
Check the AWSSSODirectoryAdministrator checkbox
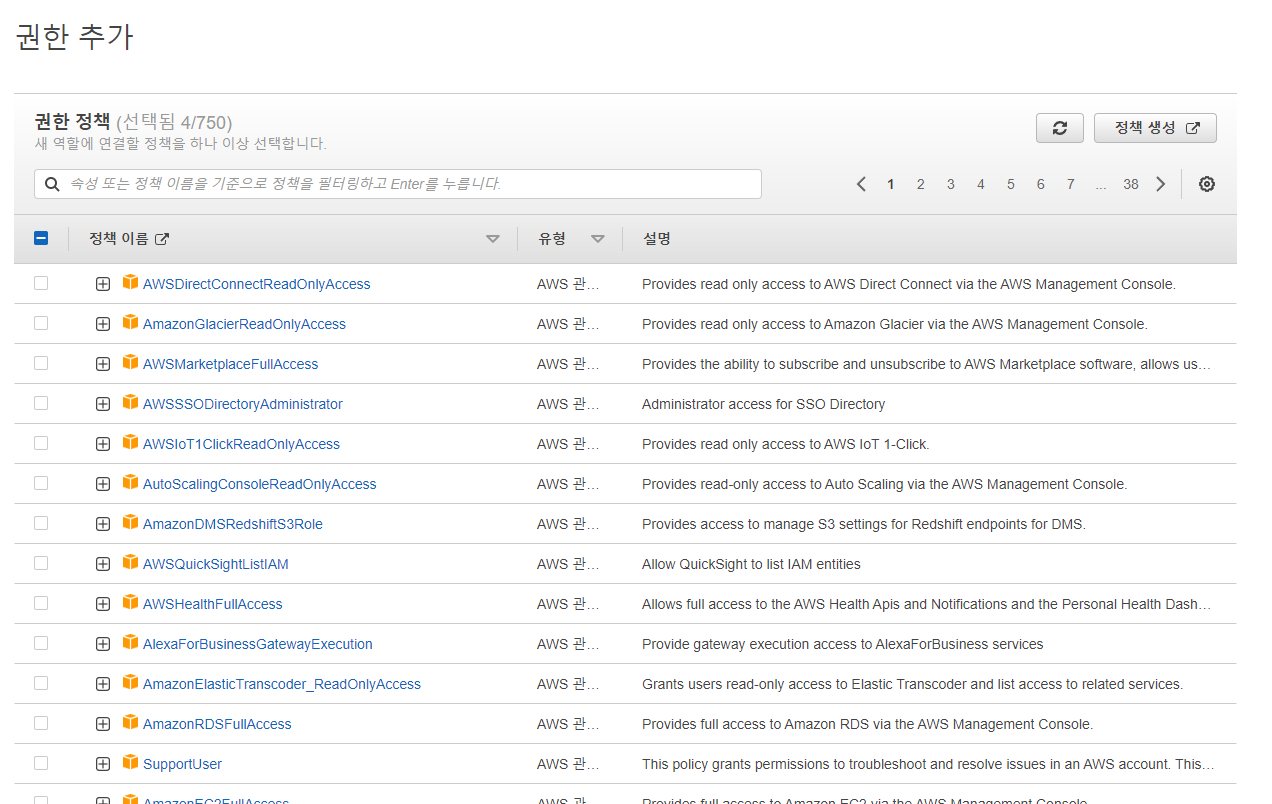(41, 403)
